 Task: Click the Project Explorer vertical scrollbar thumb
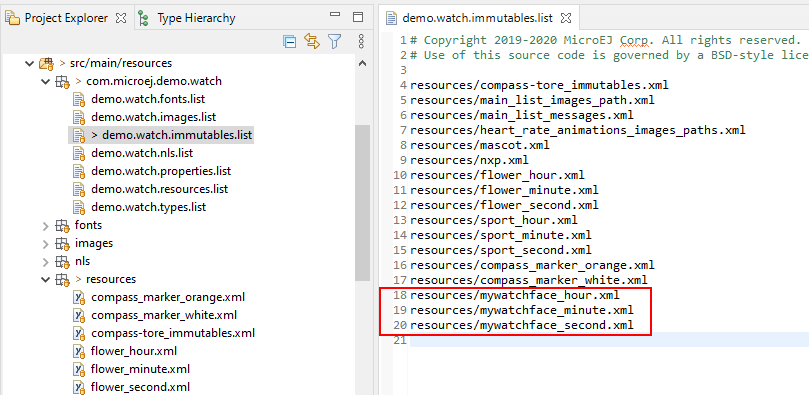point(362,202)
